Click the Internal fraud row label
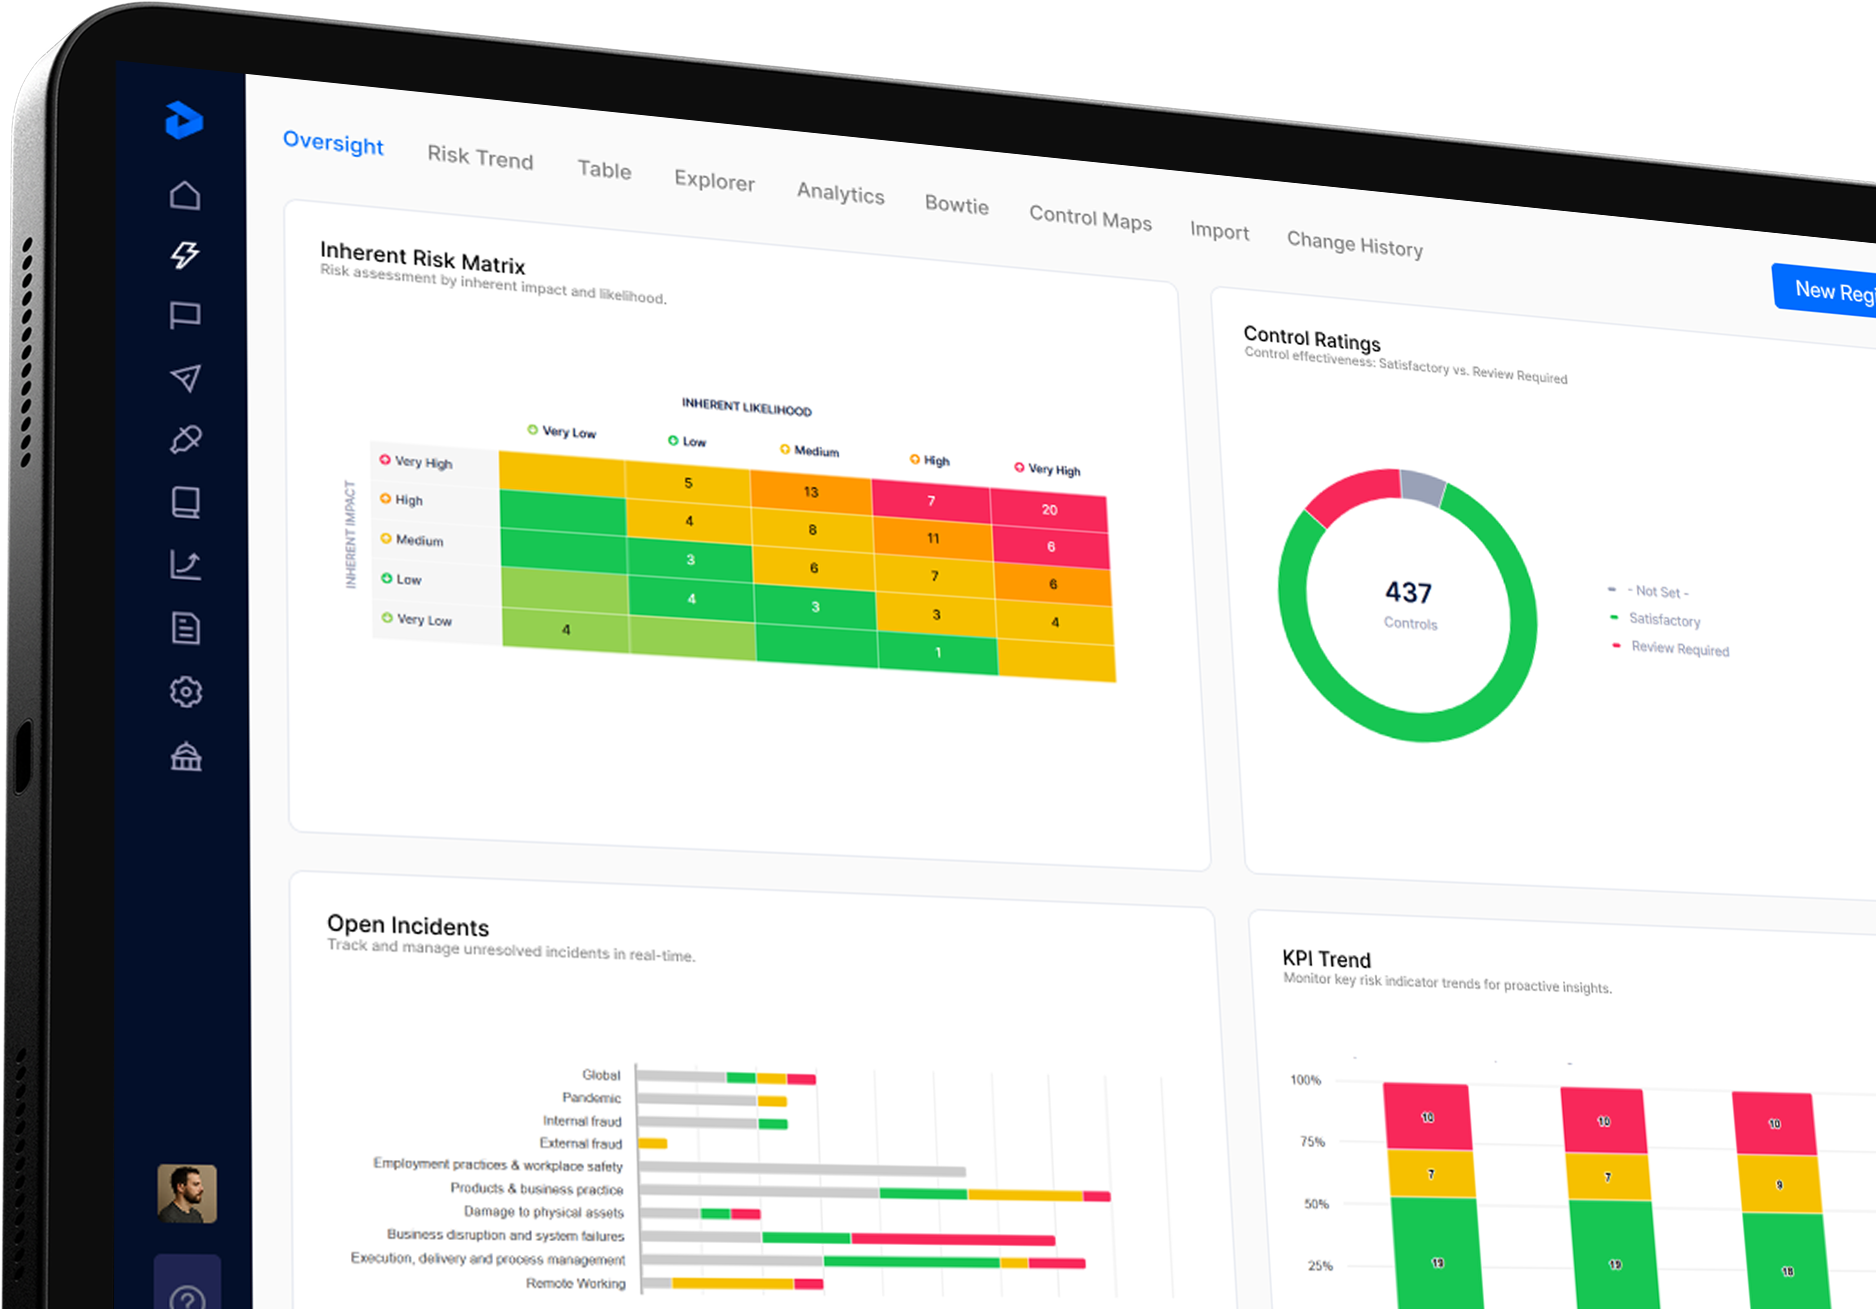Viewport: 1876px width, 1309px height. tap(582, 1121)
